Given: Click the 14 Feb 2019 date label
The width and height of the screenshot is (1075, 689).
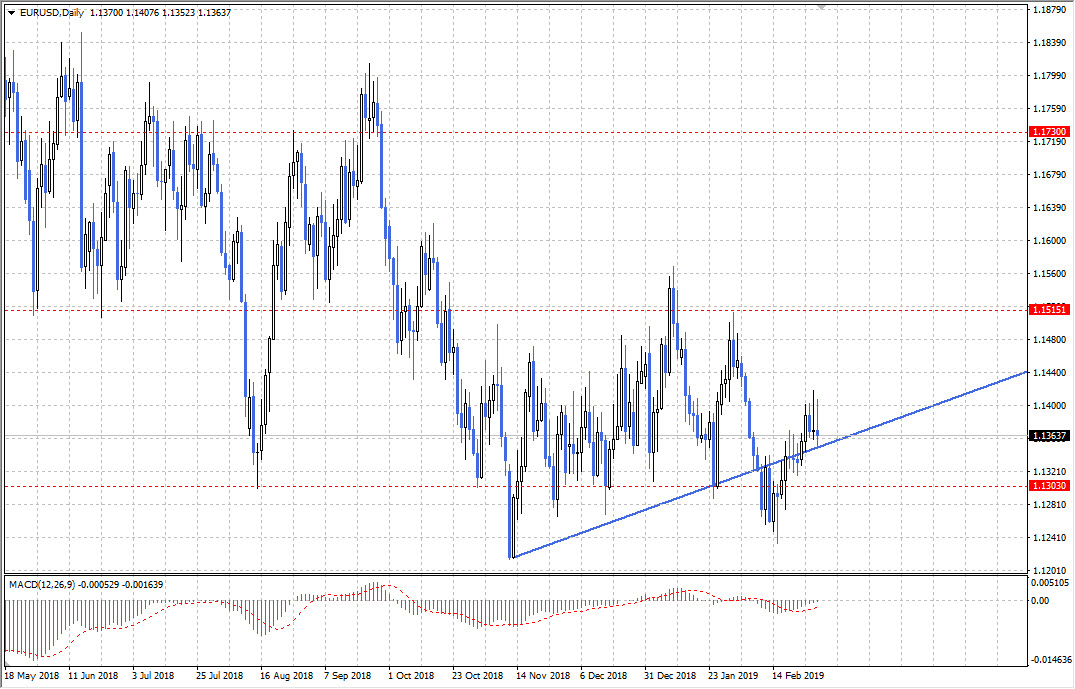Looking at the screenshot, I should click(x=798, y=675).
